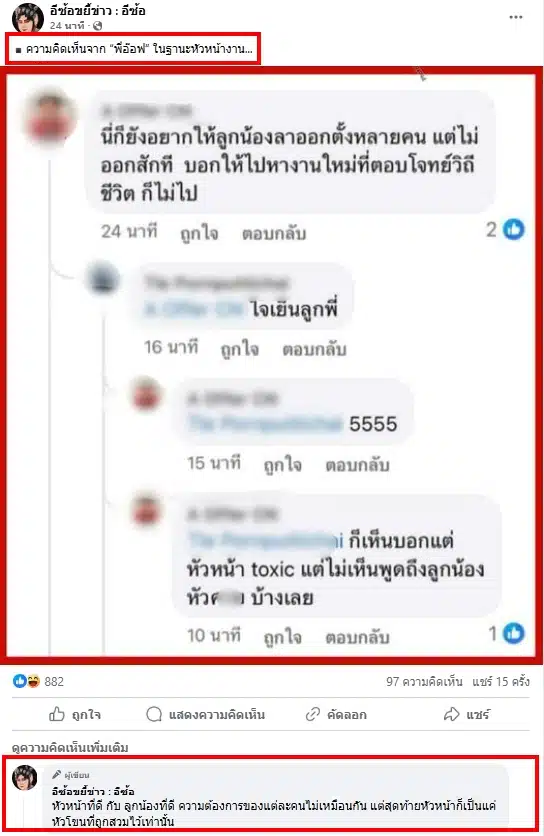
Task: Open the 97 ความคิดเห็น comments count
Action: click(x=424, y=681)
